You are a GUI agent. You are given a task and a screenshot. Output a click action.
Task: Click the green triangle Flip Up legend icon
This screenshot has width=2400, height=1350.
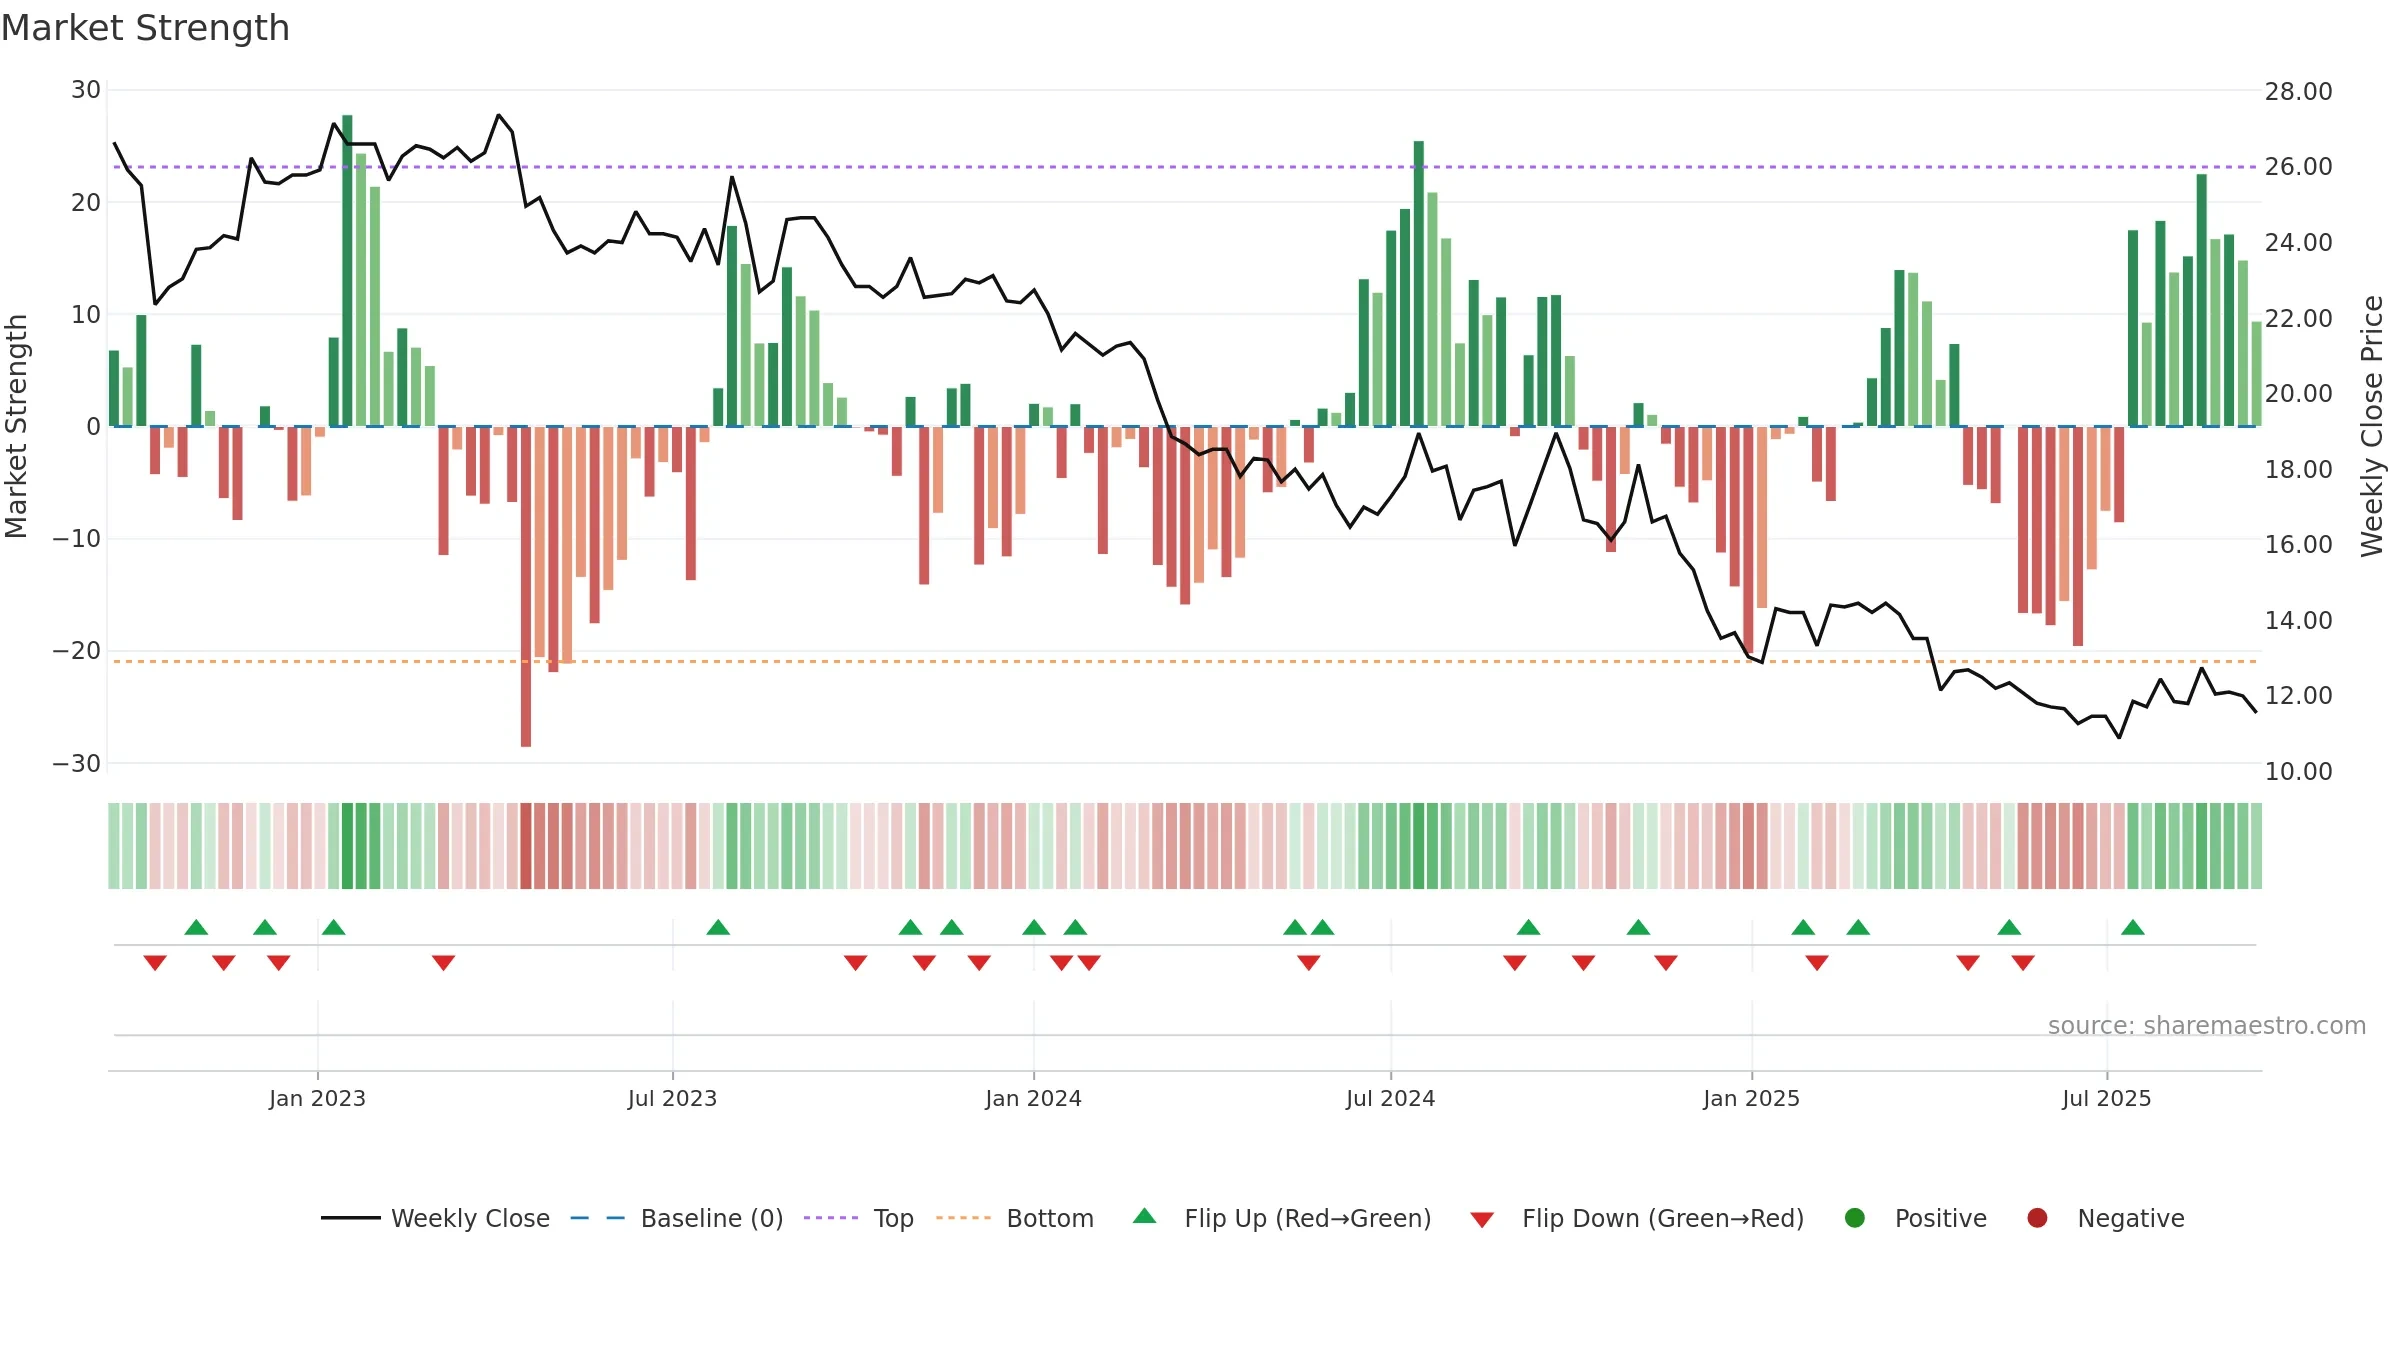click(1145, 1216)
